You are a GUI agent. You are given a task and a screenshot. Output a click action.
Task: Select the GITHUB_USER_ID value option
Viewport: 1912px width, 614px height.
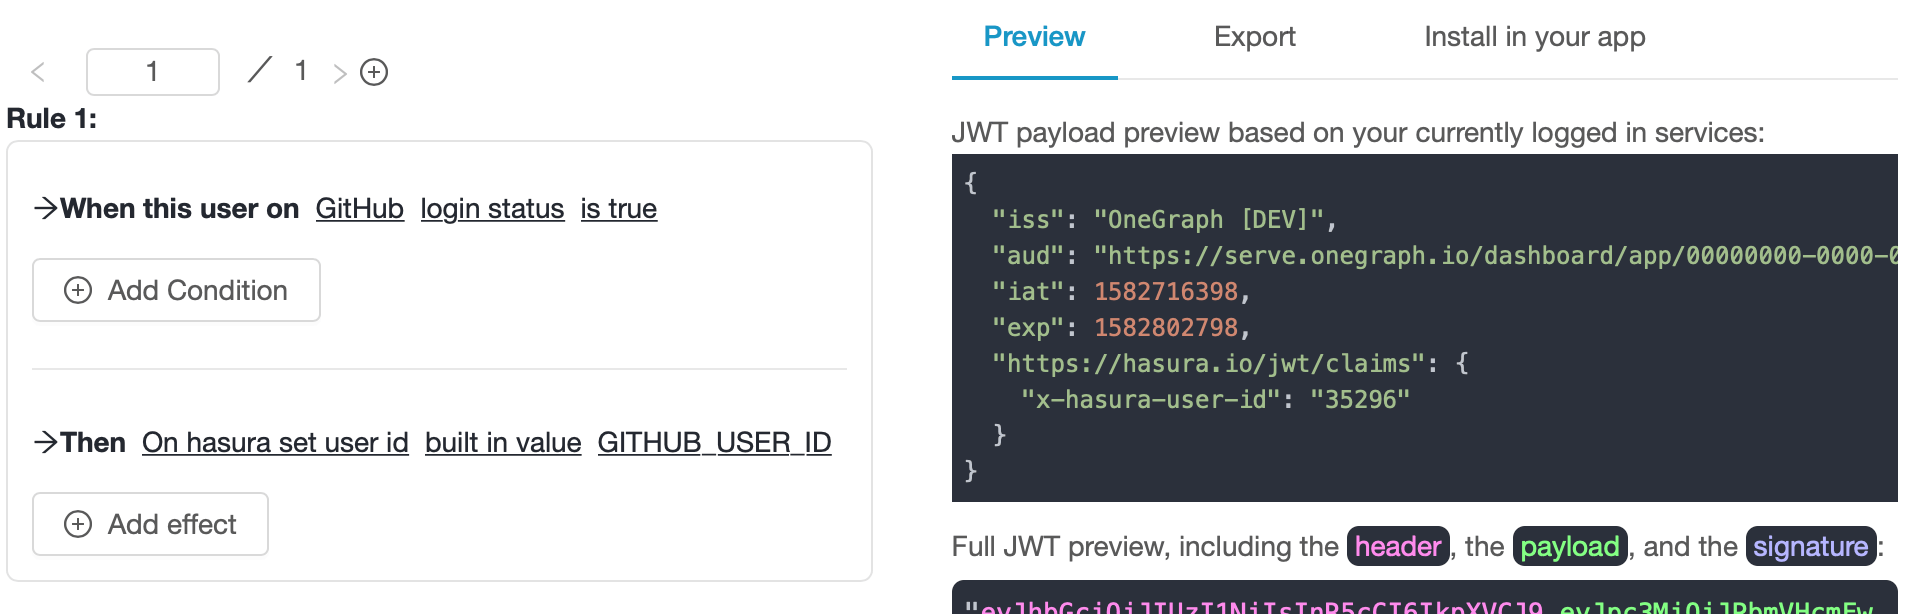click(x=714, y=442)
